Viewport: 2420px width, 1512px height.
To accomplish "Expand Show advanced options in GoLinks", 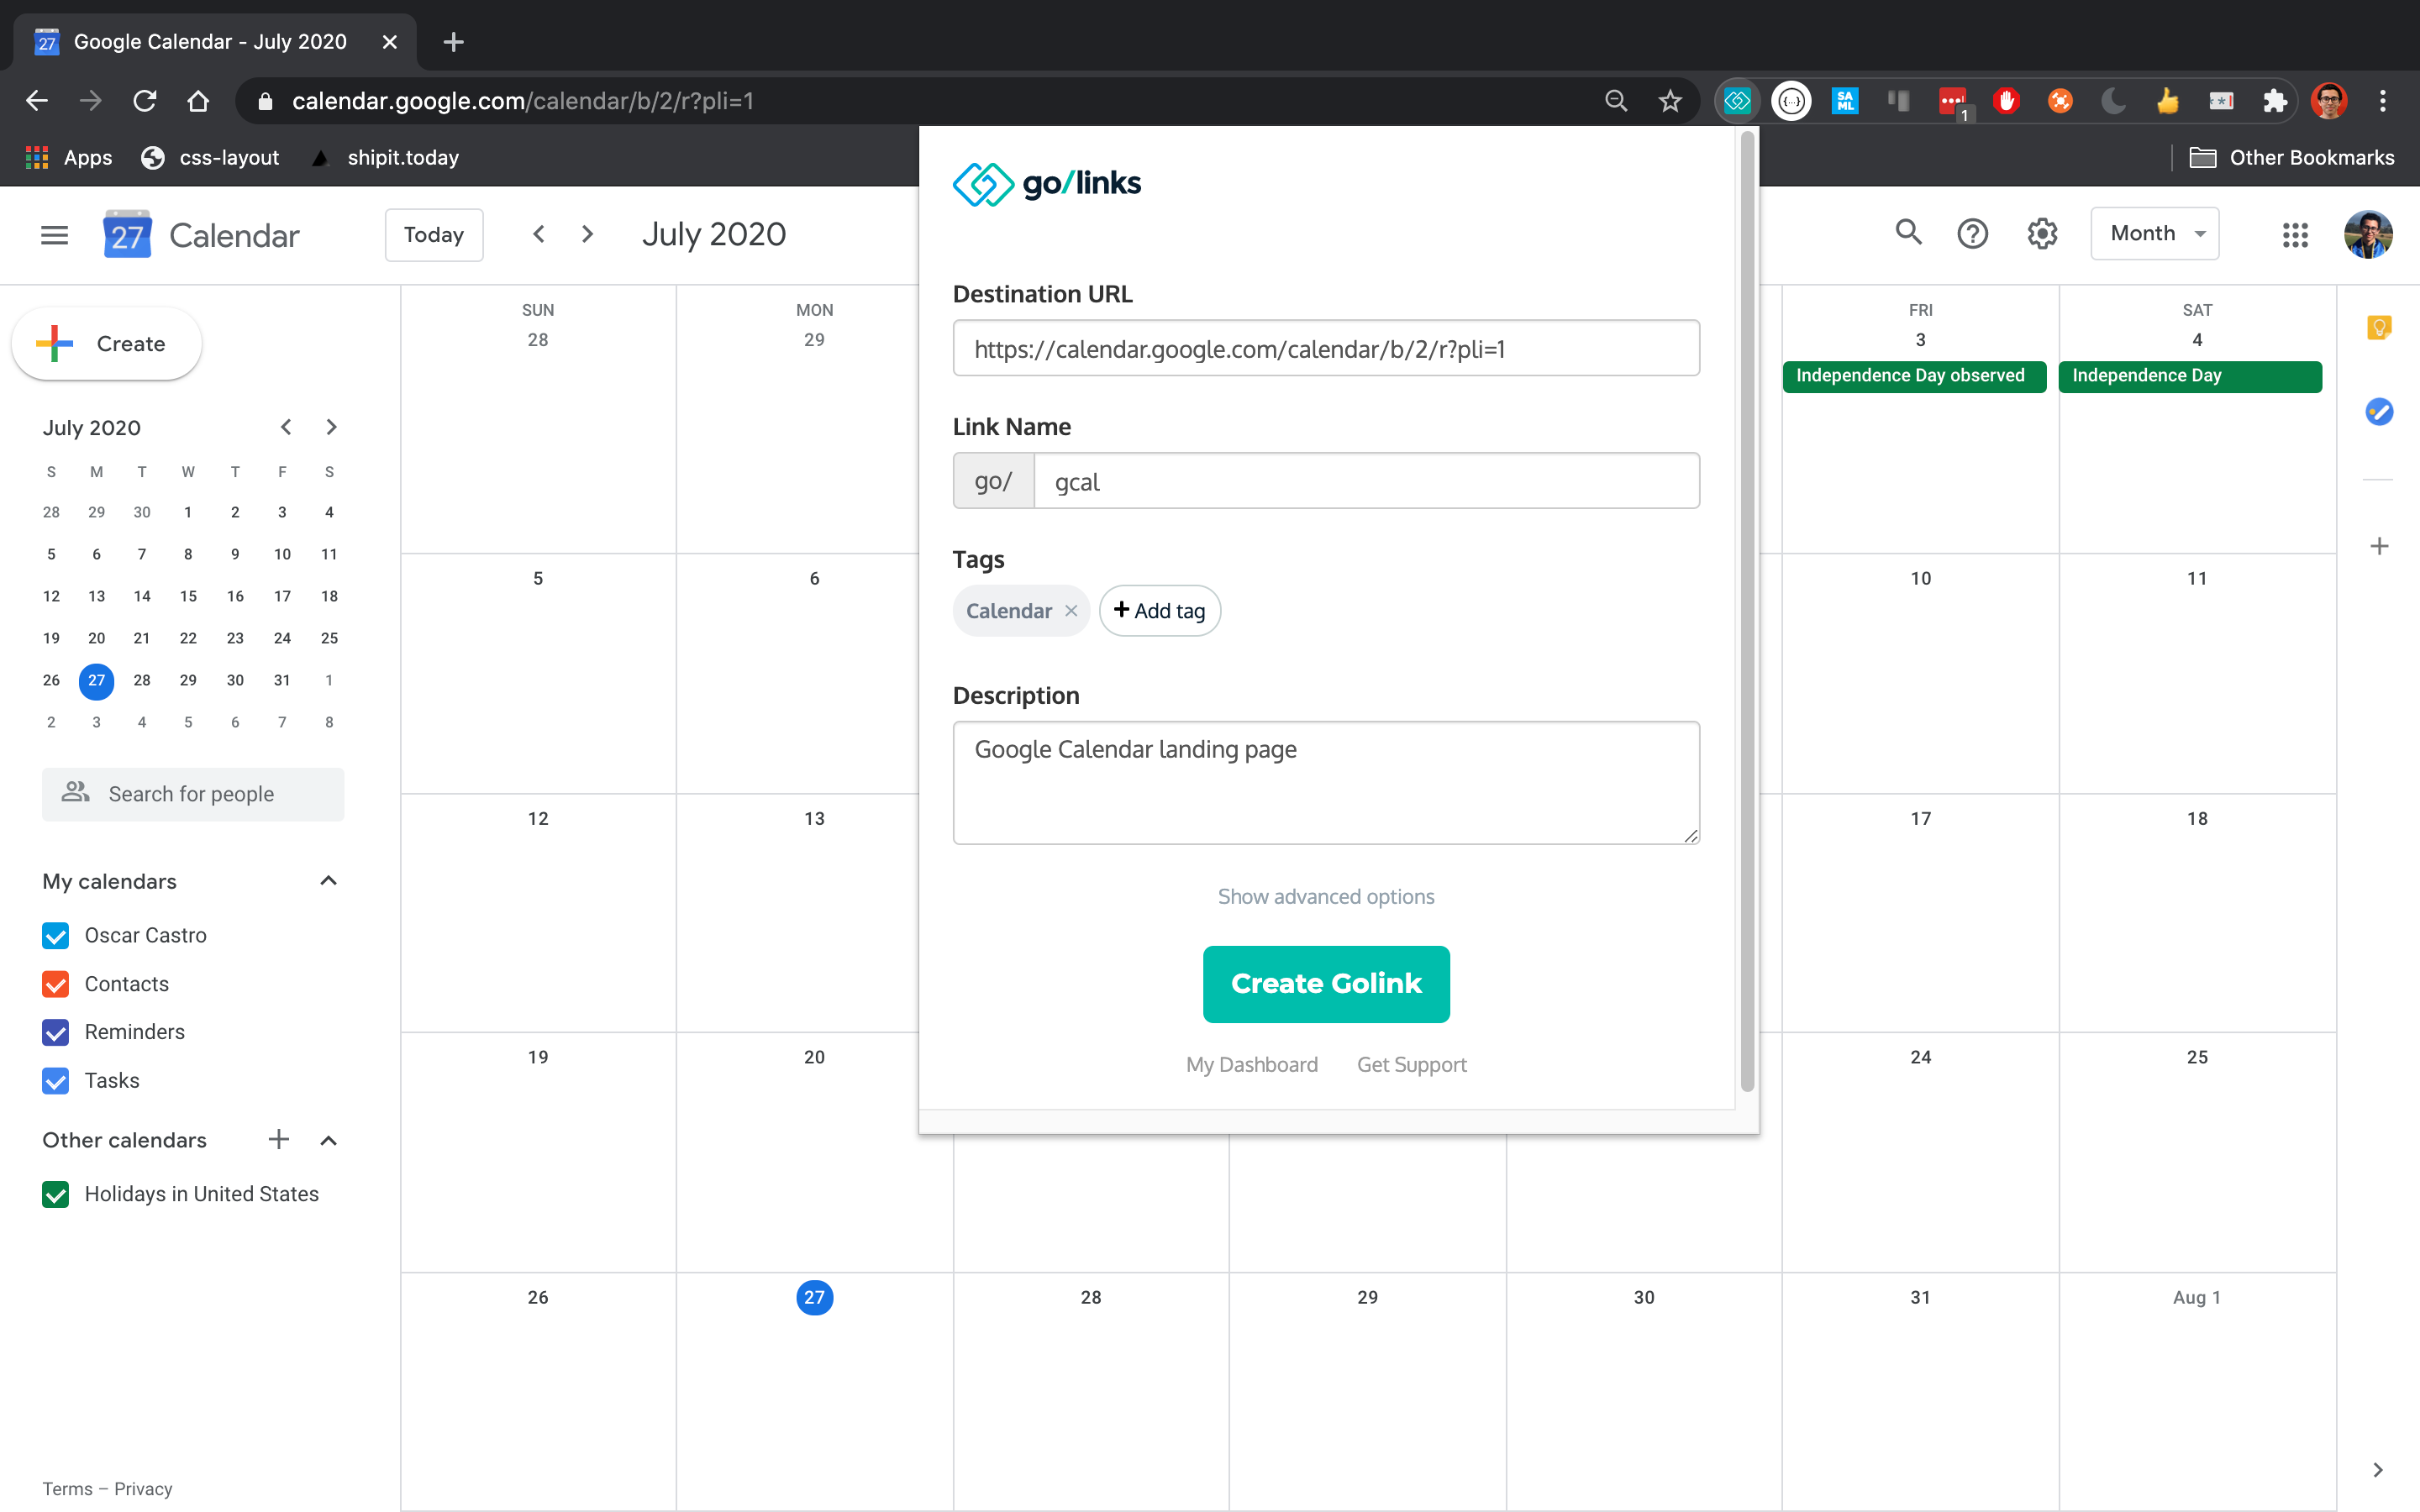I will pyautogui.click(x=1325, y=897).
